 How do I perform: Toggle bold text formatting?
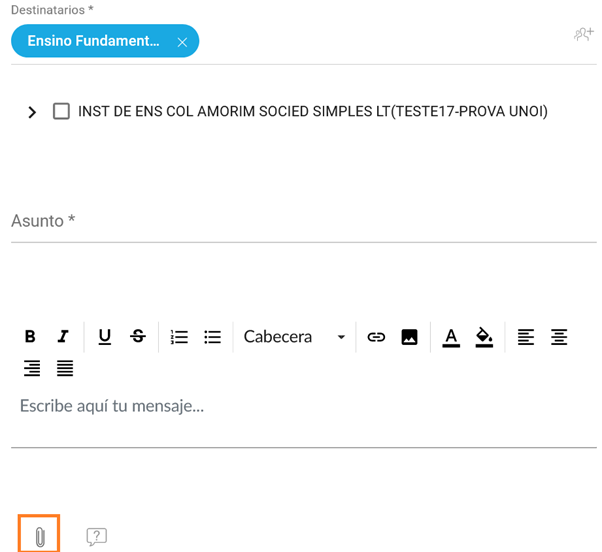(x=30, y=337)
